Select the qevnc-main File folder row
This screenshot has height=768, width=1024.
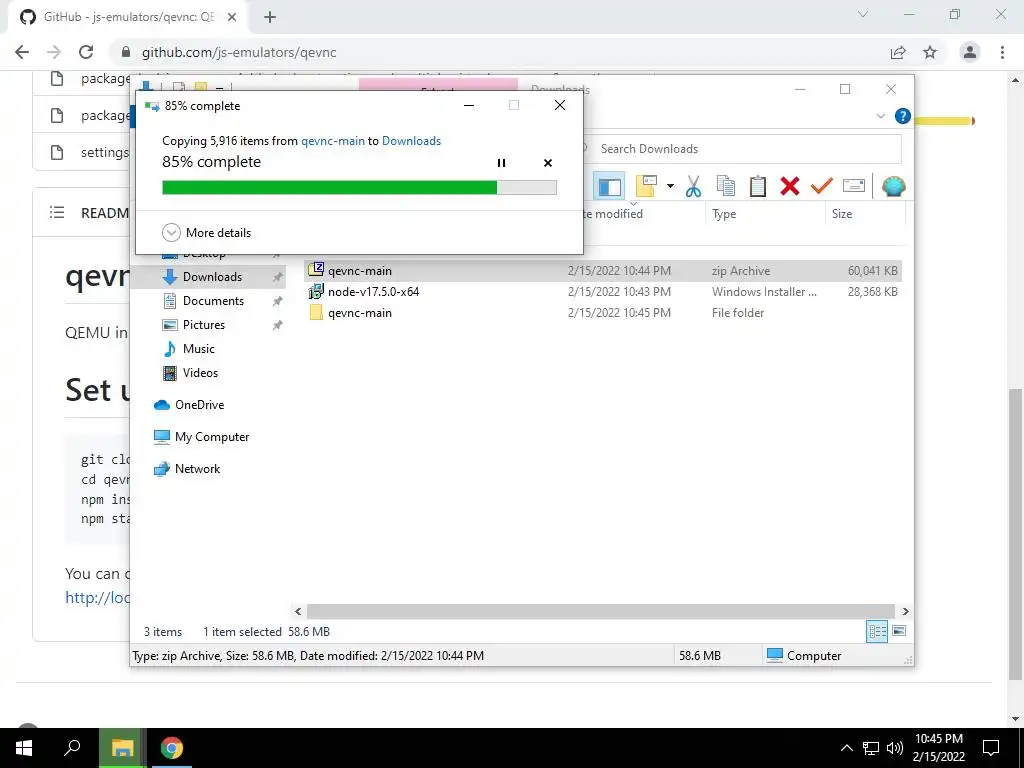coord(602,313)
